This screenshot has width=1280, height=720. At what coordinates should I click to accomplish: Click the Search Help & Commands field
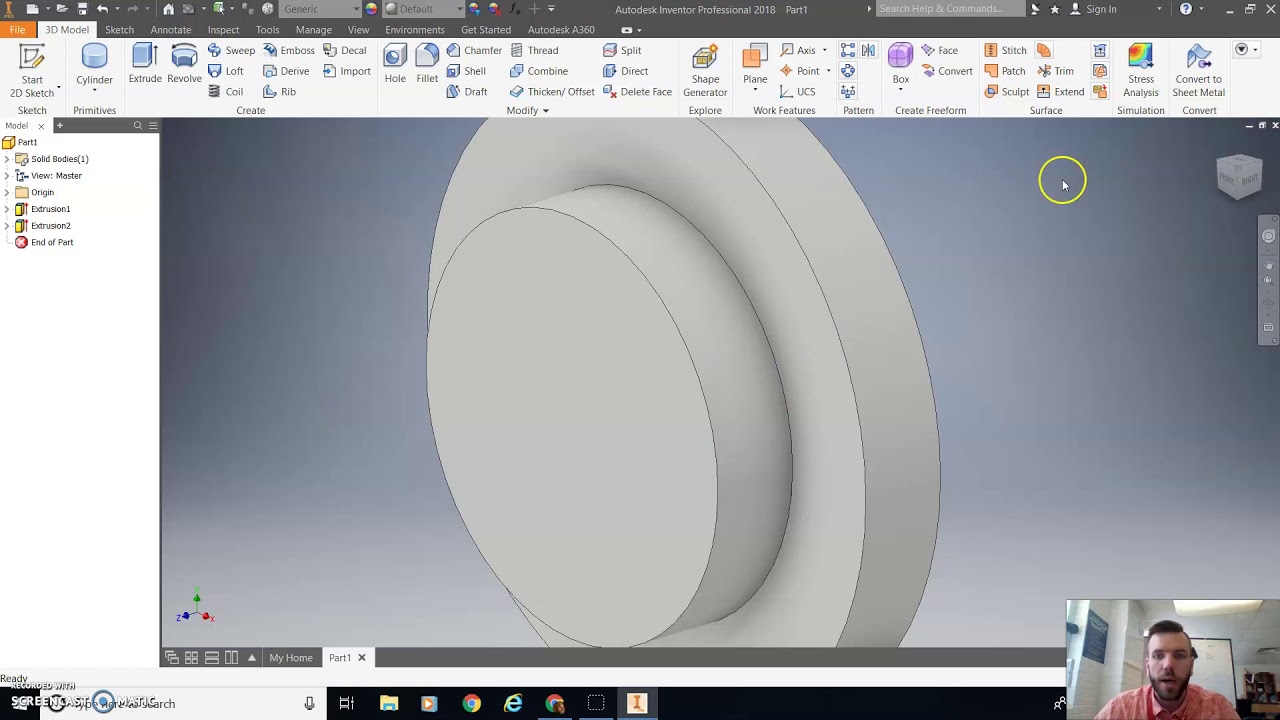click(x=950, y=9)
